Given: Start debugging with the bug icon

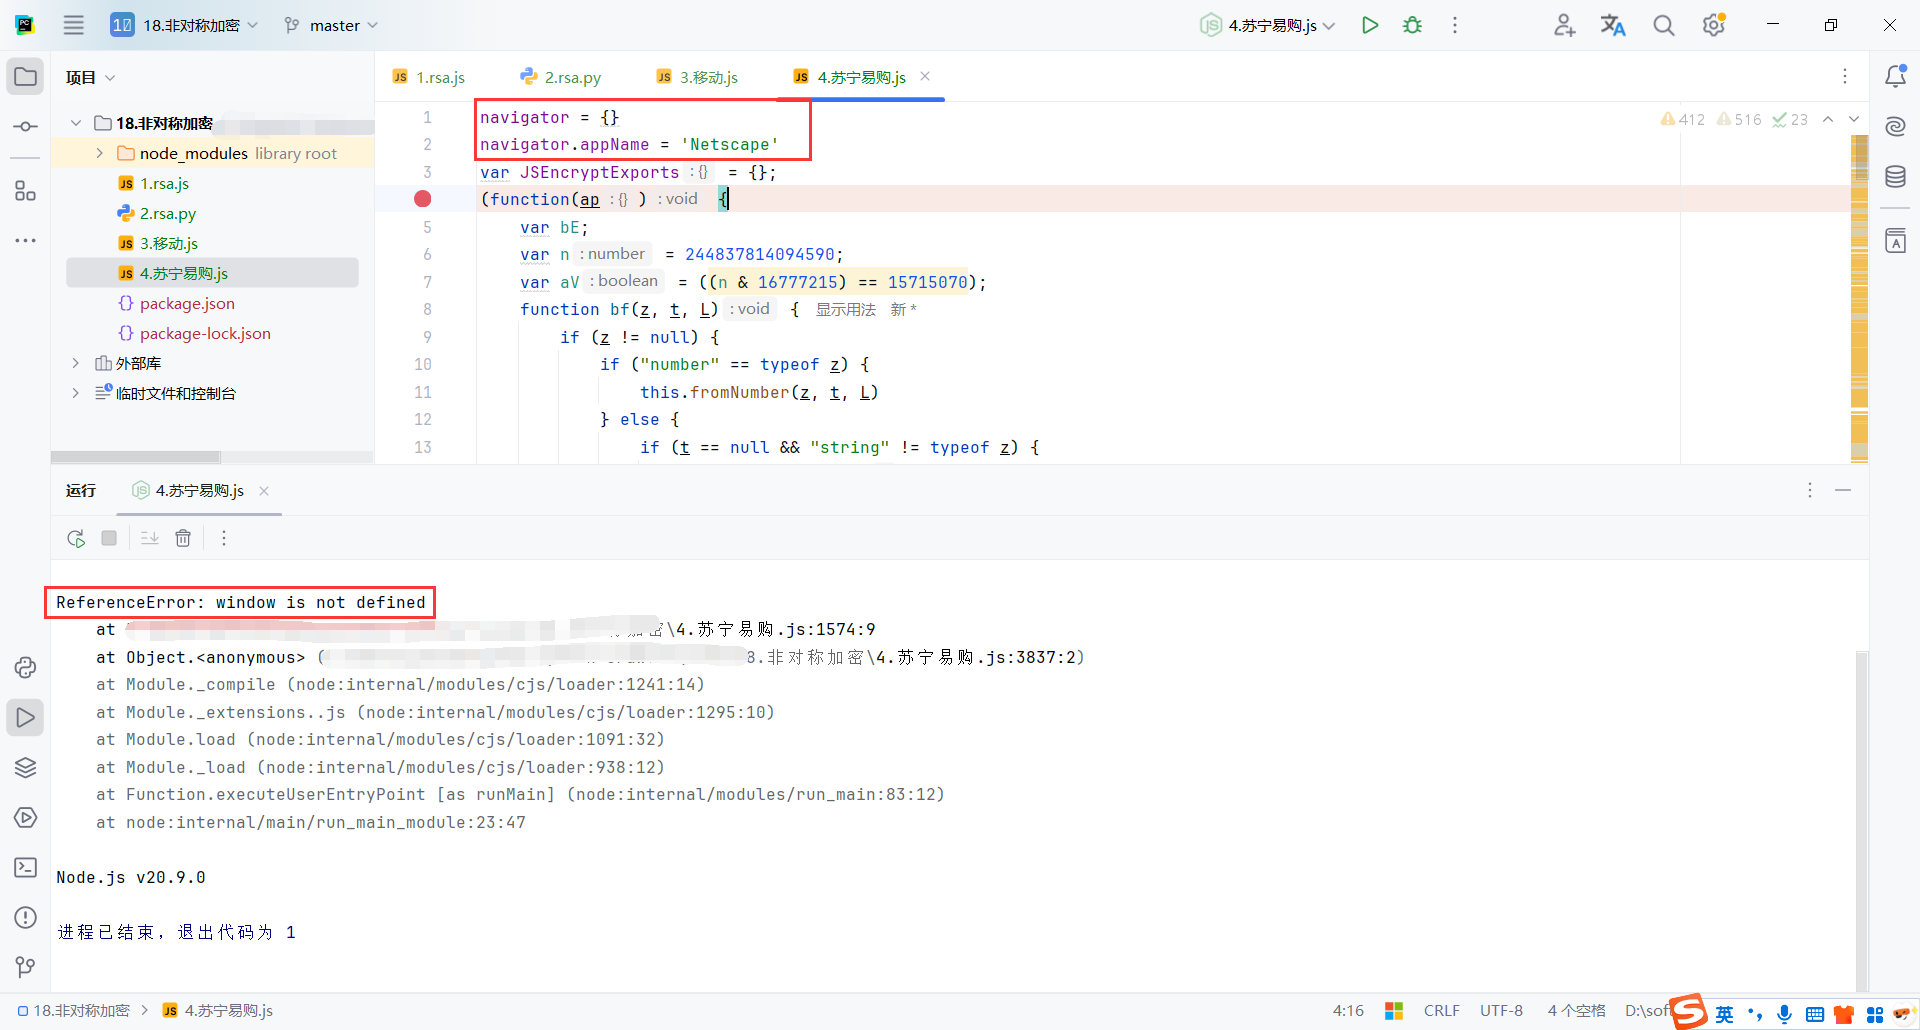Looking at the screenshot, I should tap(1412, 25).
